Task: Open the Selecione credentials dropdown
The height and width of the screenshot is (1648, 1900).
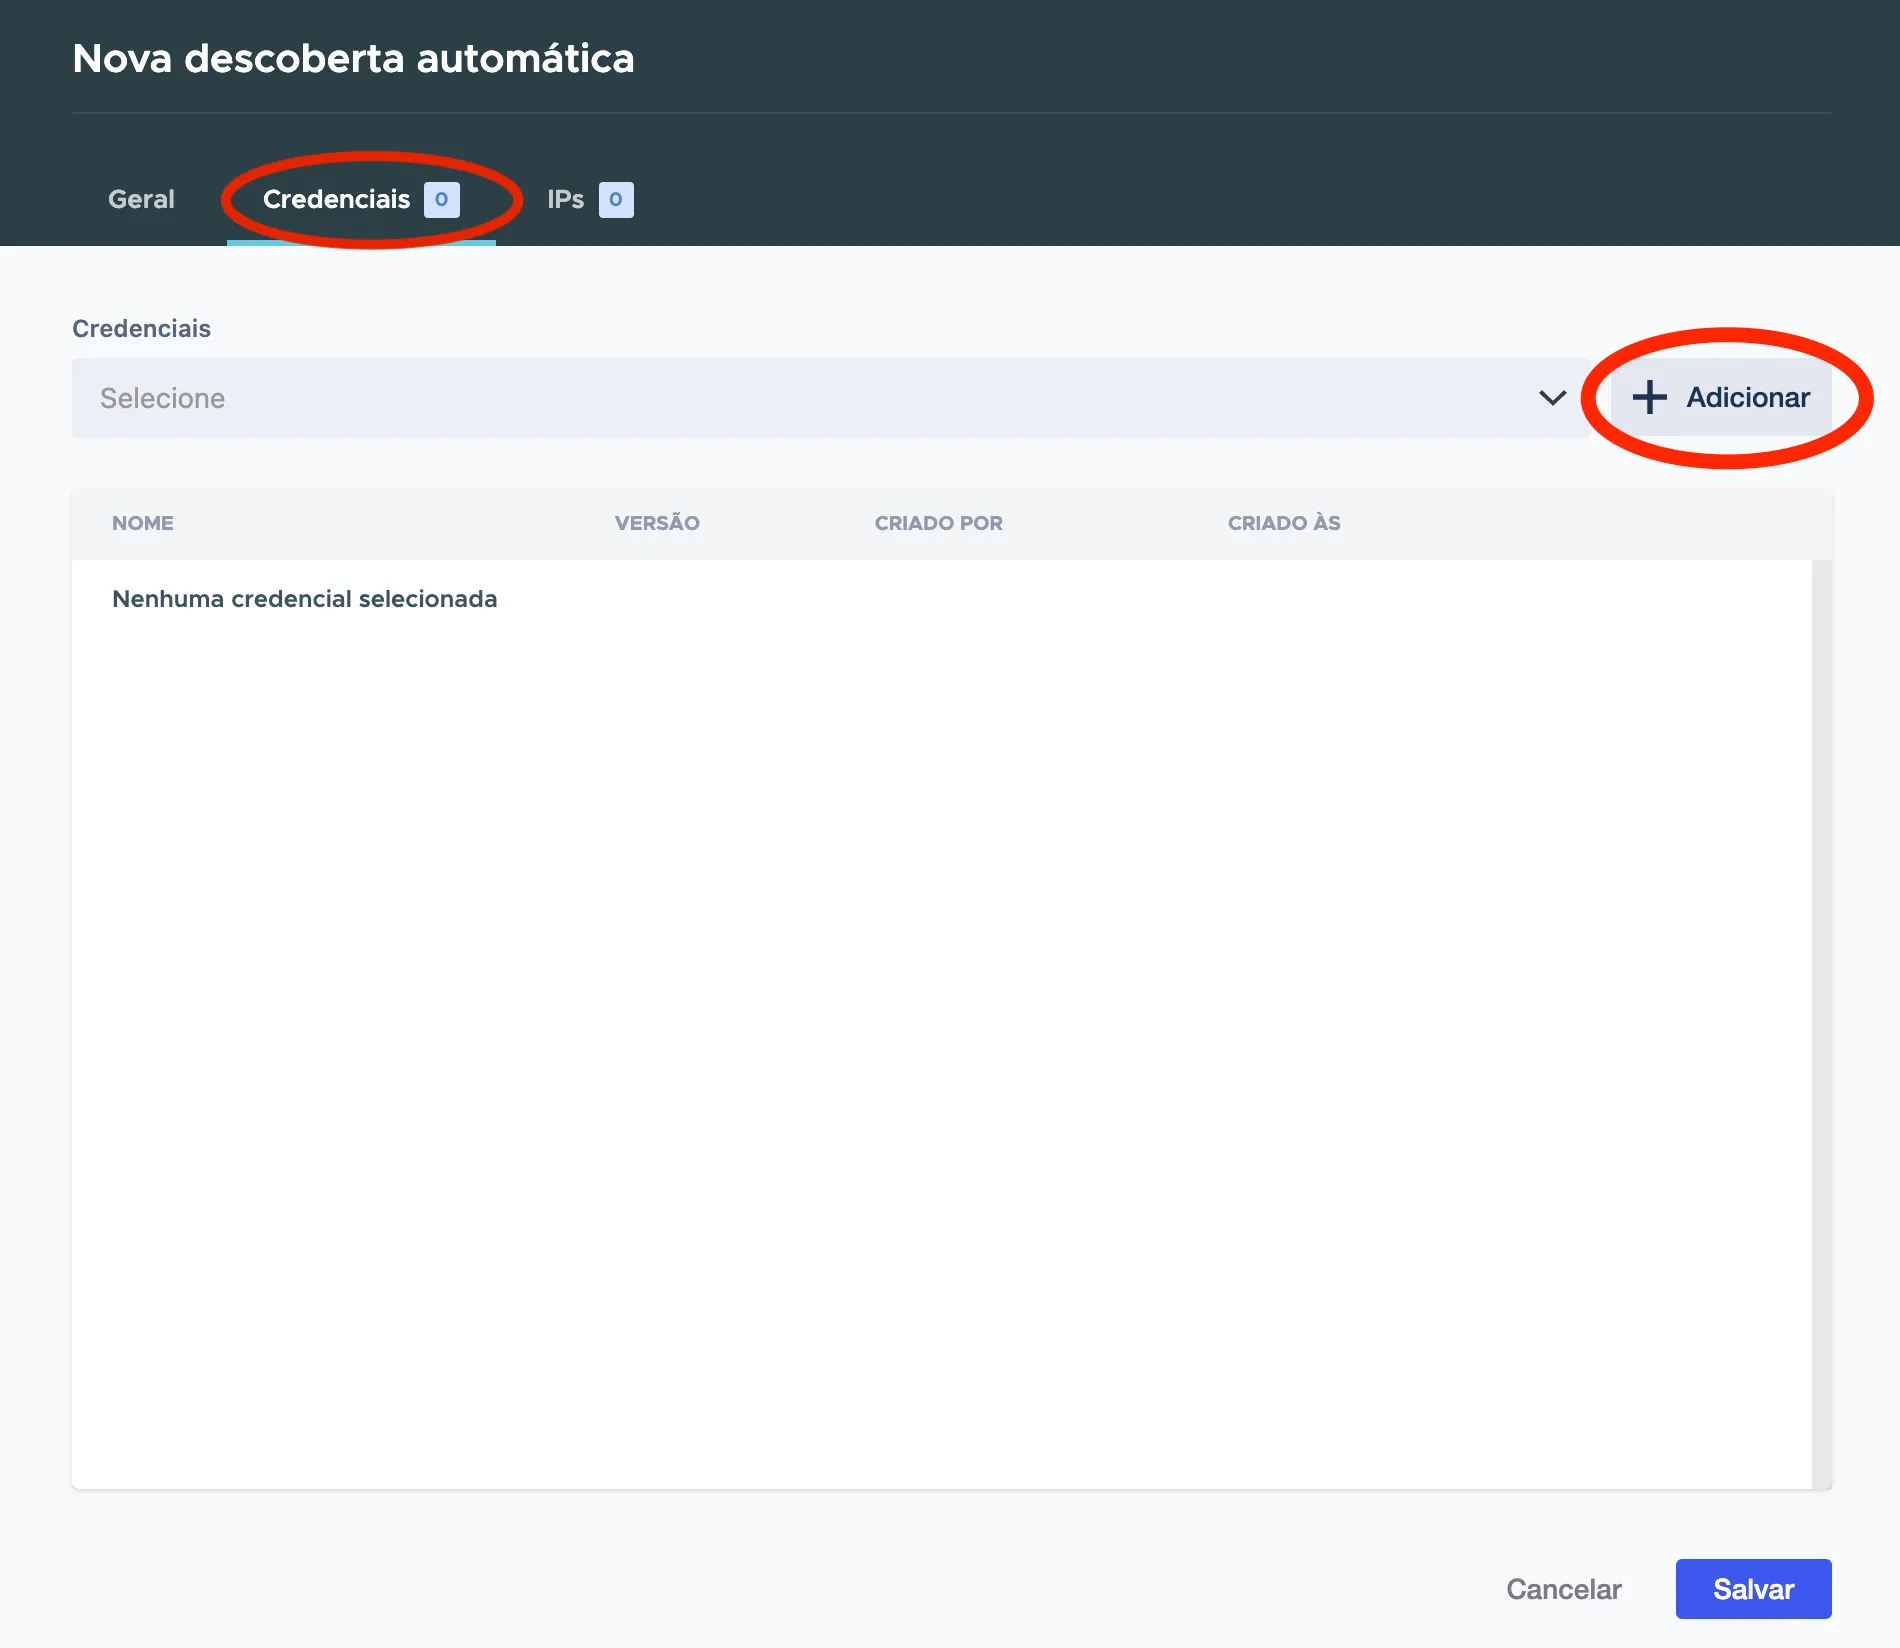Action: (830, 398)
